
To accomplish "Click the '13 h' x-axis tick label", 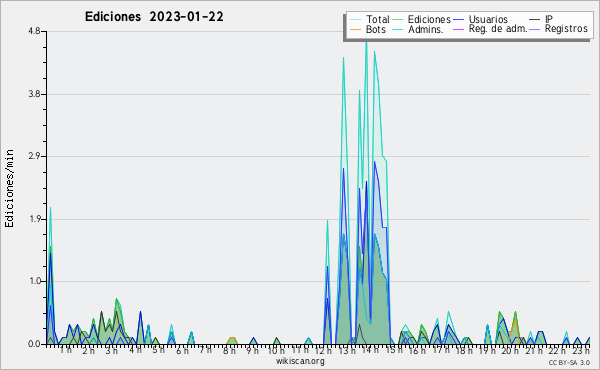I will point(347,350).
